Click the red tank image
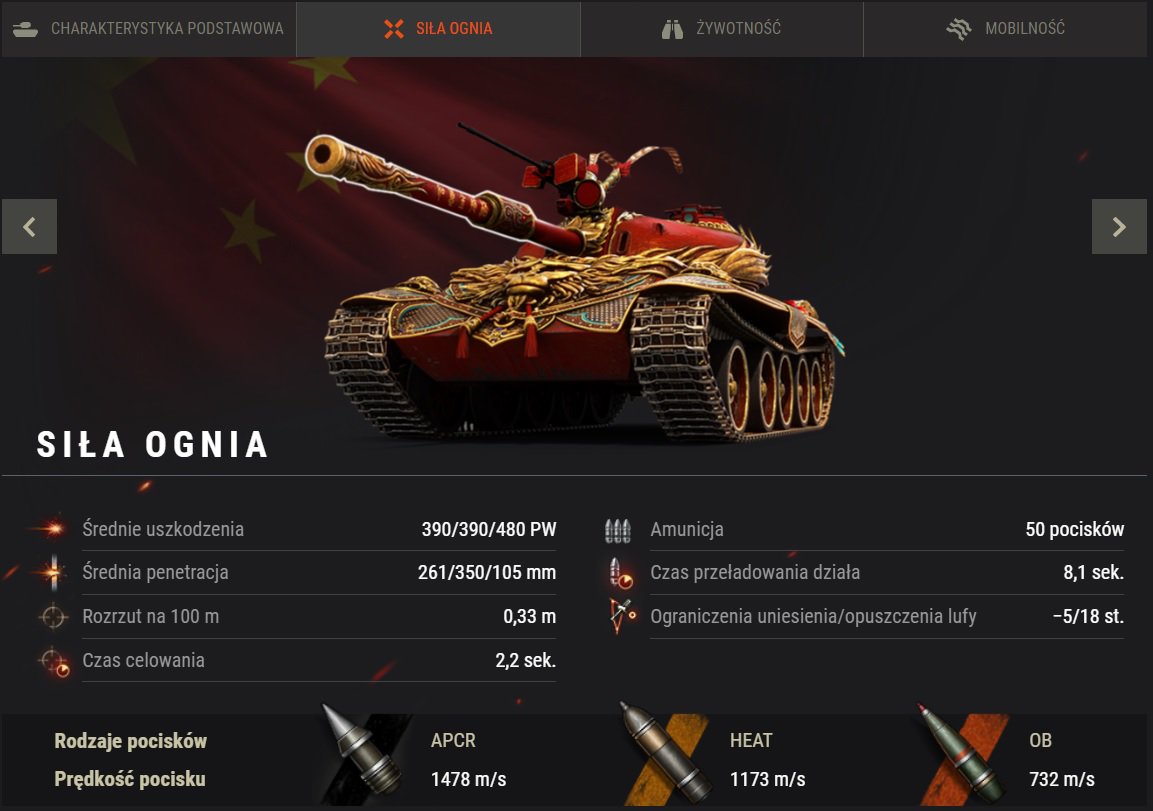 point(575,288)
